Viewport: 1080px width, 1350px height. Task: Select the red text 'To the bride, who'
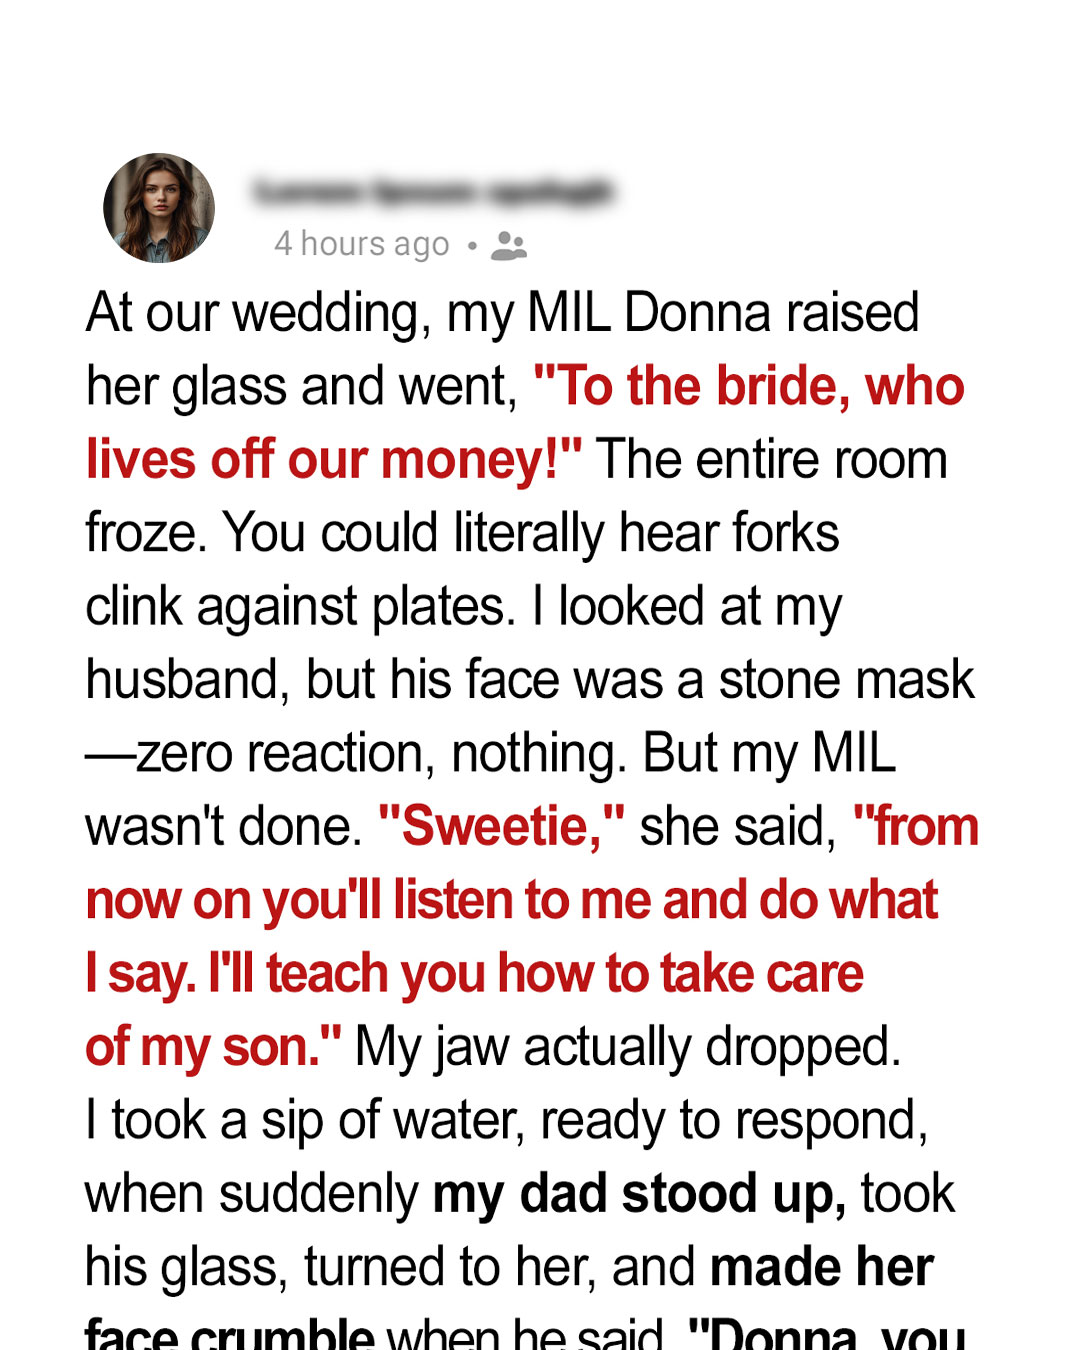[749, 387]
